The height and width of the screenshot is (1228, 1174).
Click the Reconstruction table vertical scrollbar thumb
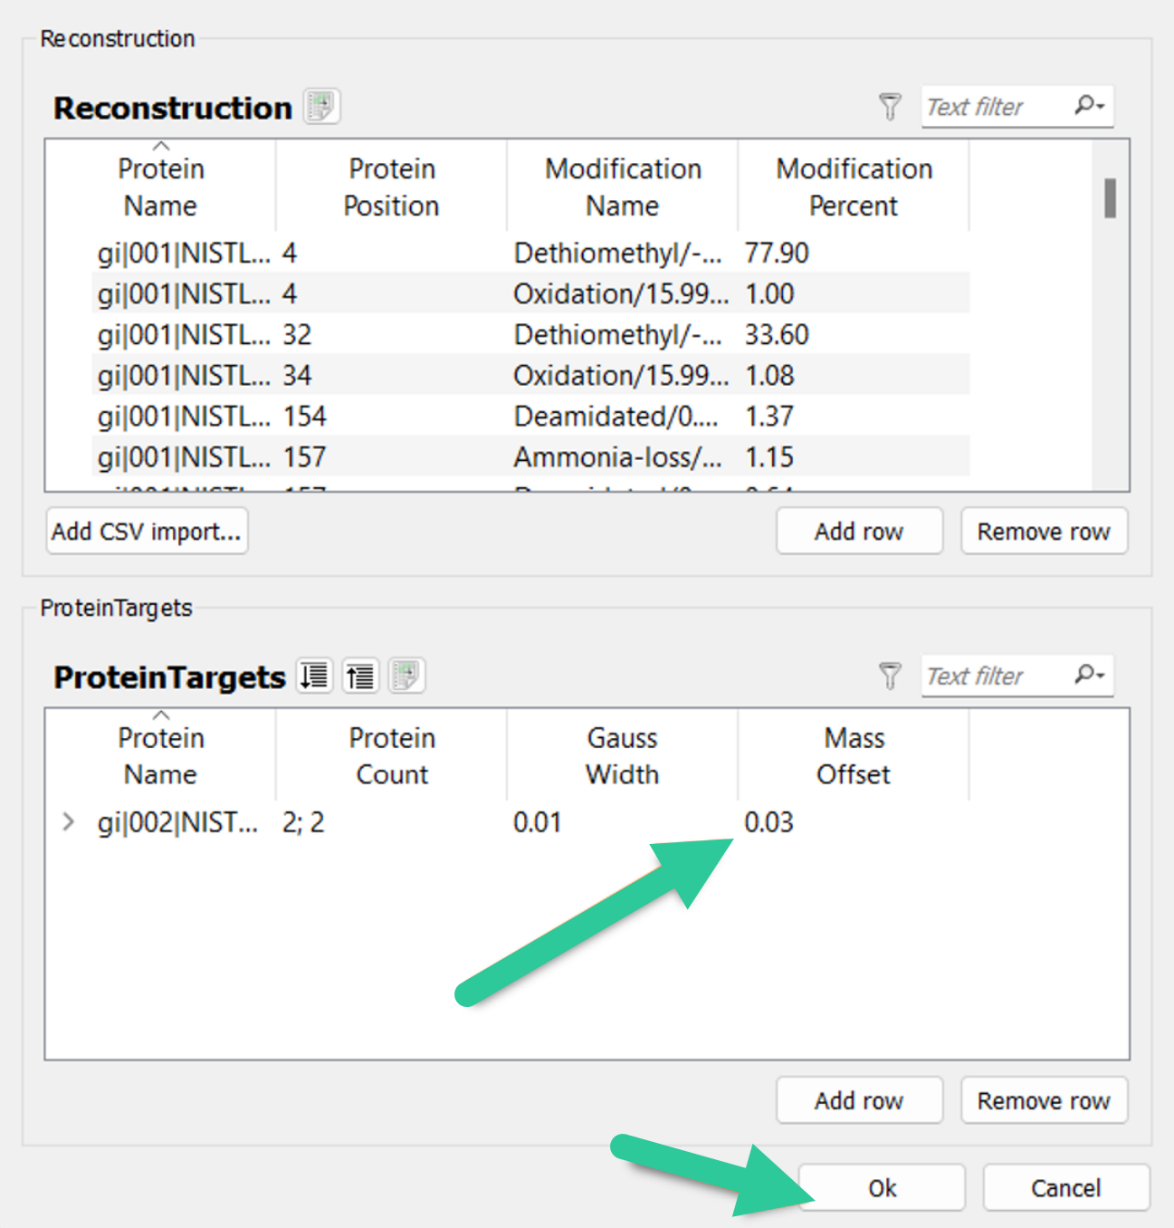(1110, 198)
